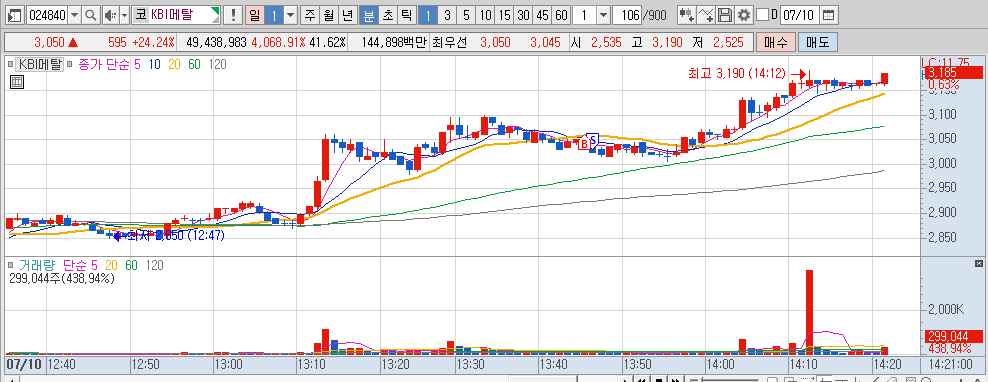Select the highlighted 1-minute interval button
The height and width of the screenshot is (382, 988).
coord(428,14)
